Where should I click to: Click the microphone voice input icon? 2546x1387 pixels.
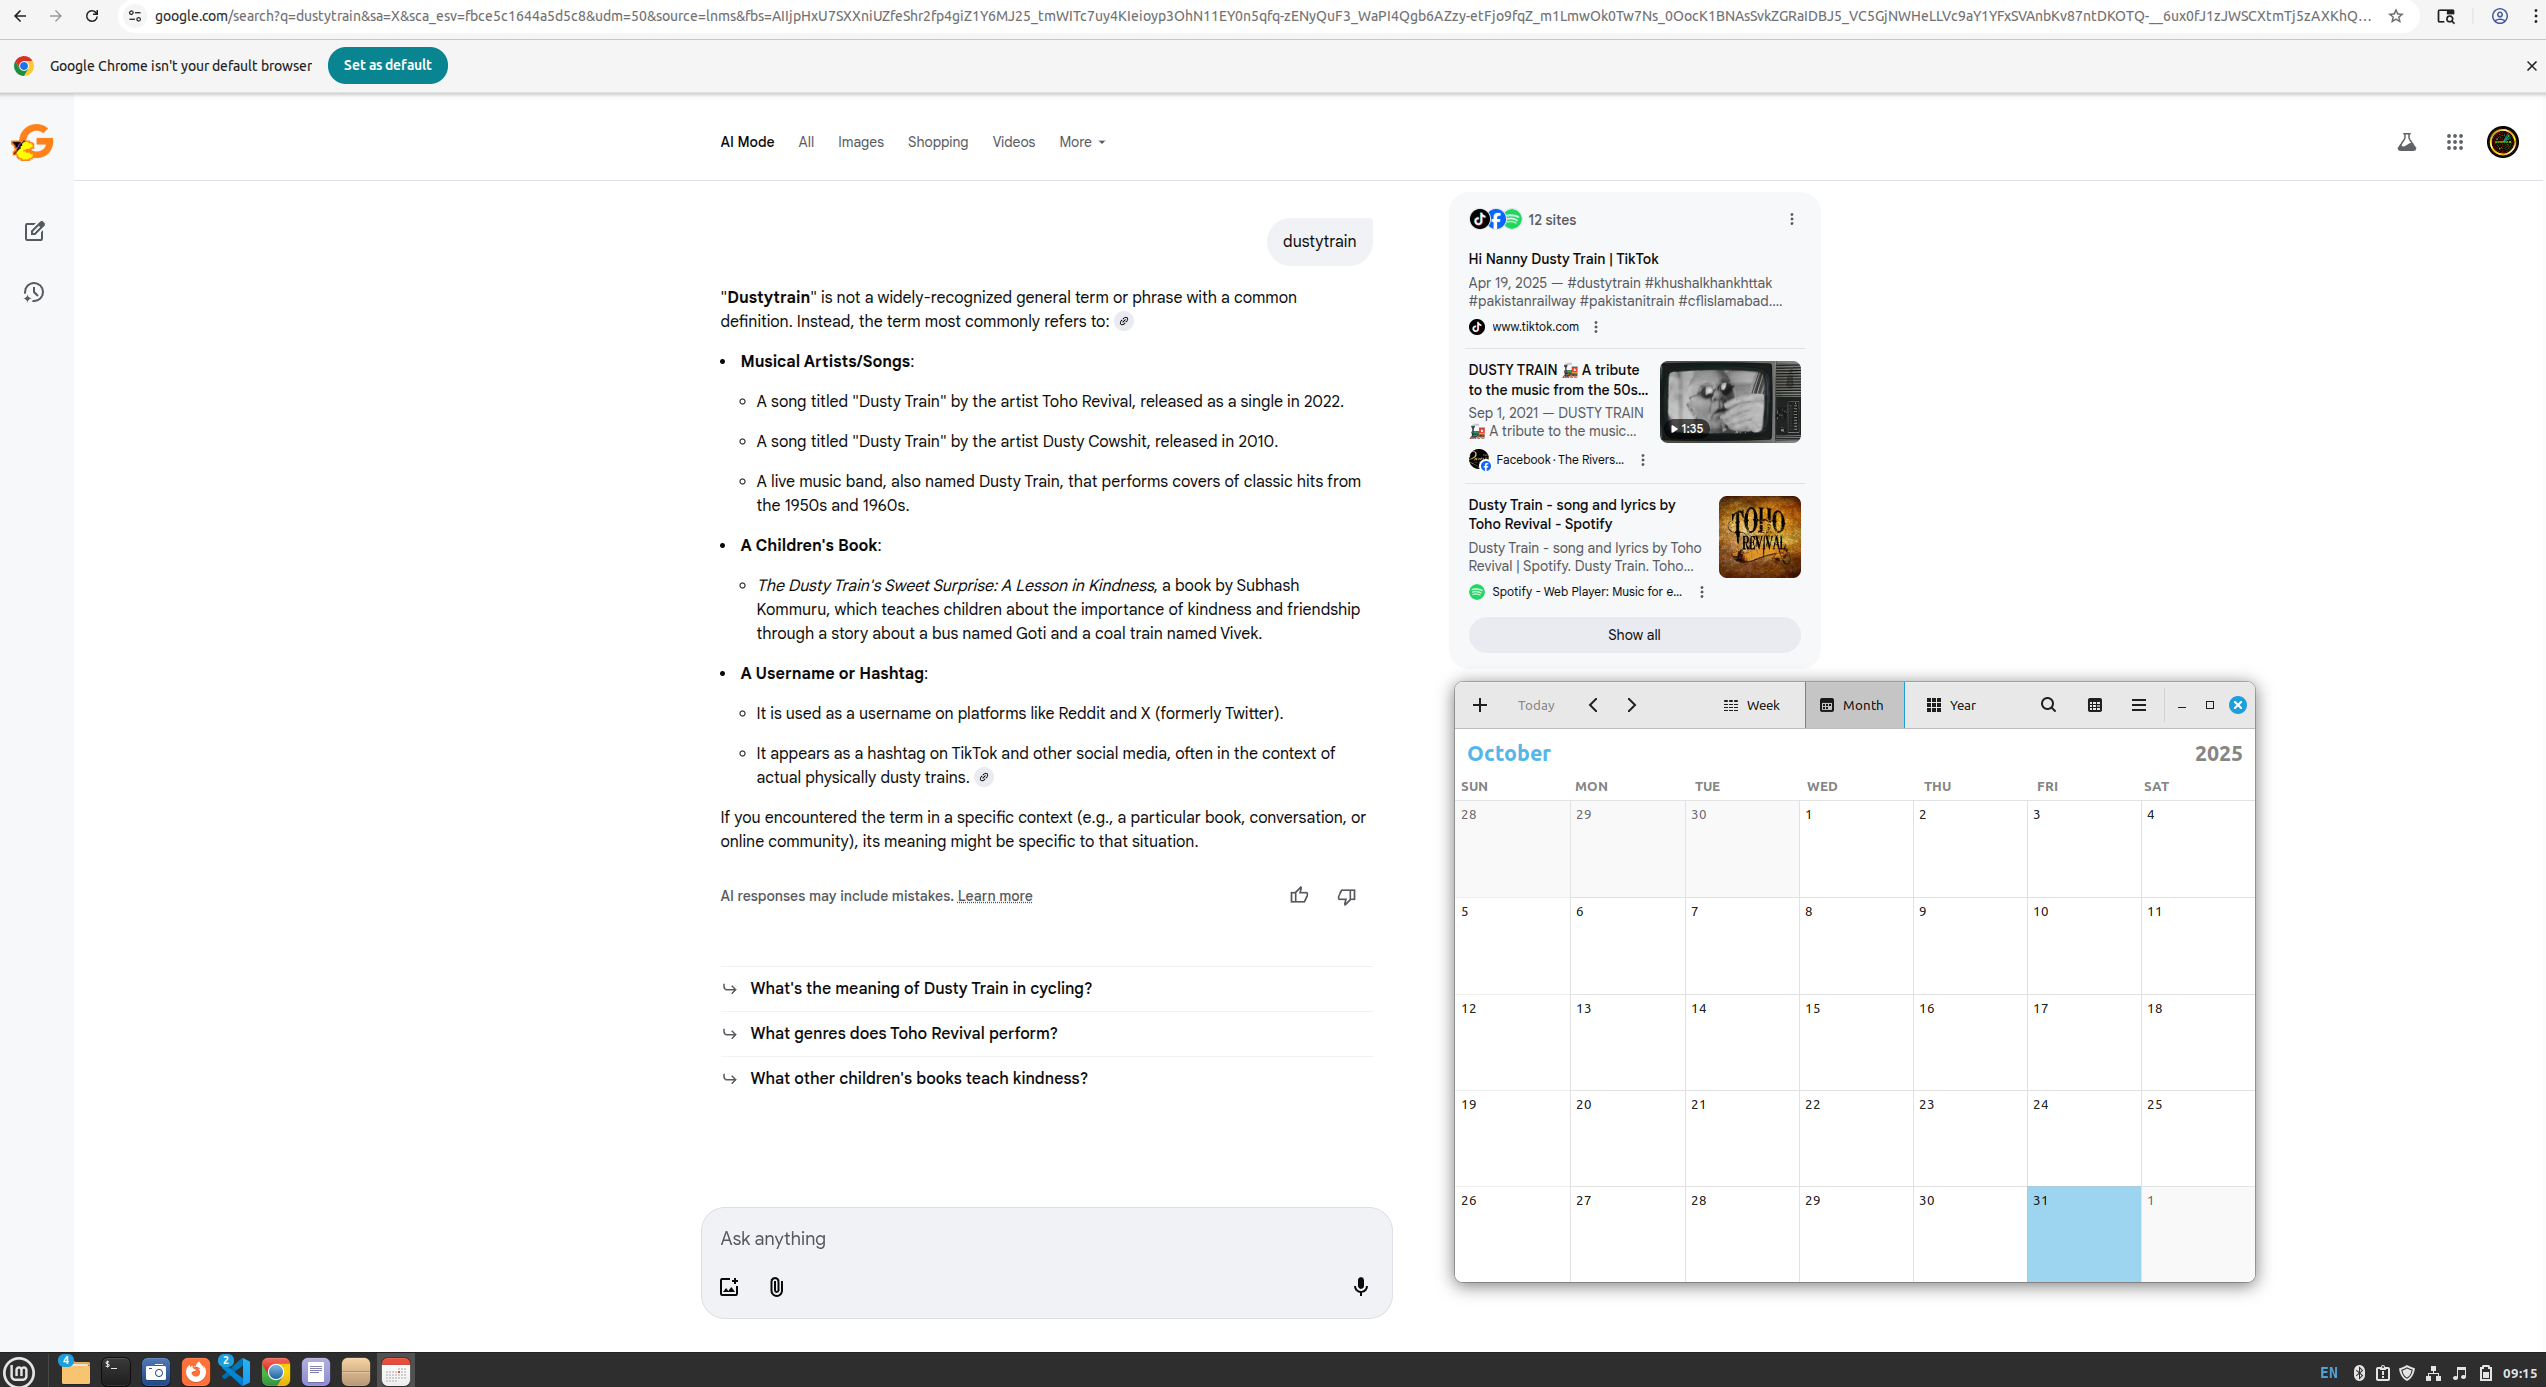pos(1360,1286)
